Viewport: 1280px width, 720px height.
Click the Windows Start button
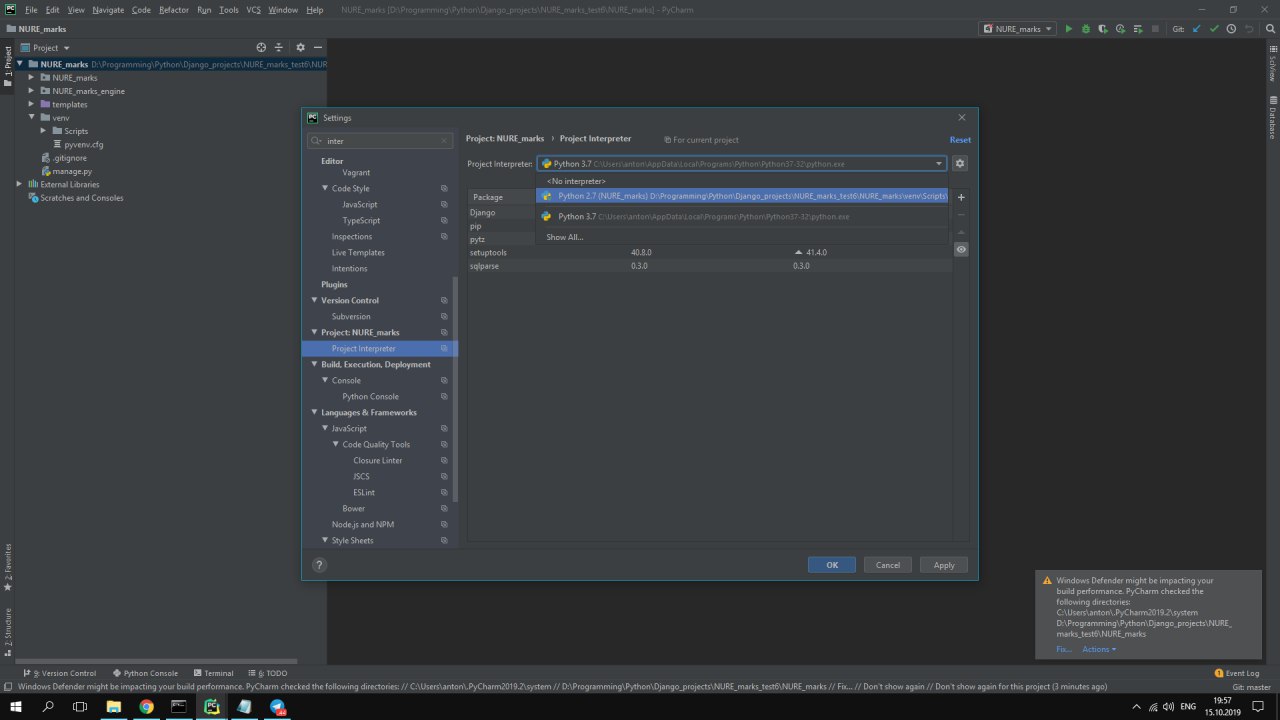pos(16,706)
